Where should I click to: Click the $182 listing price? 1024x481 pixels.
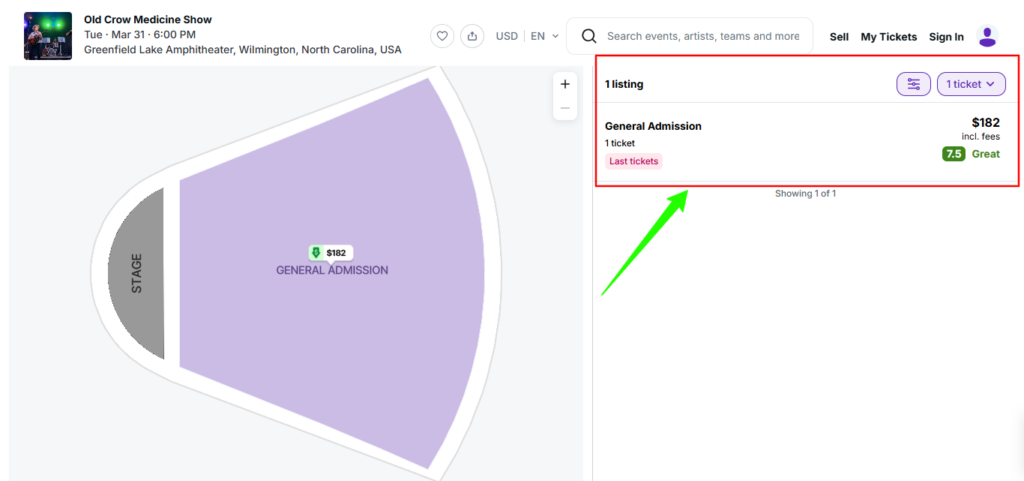coord(985,123)
